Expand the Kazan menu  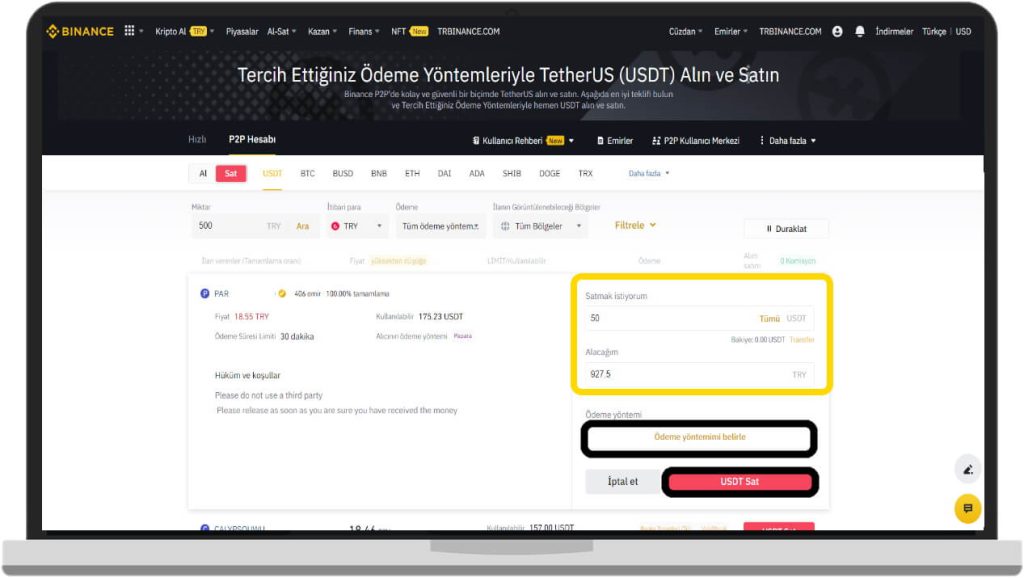322,31
